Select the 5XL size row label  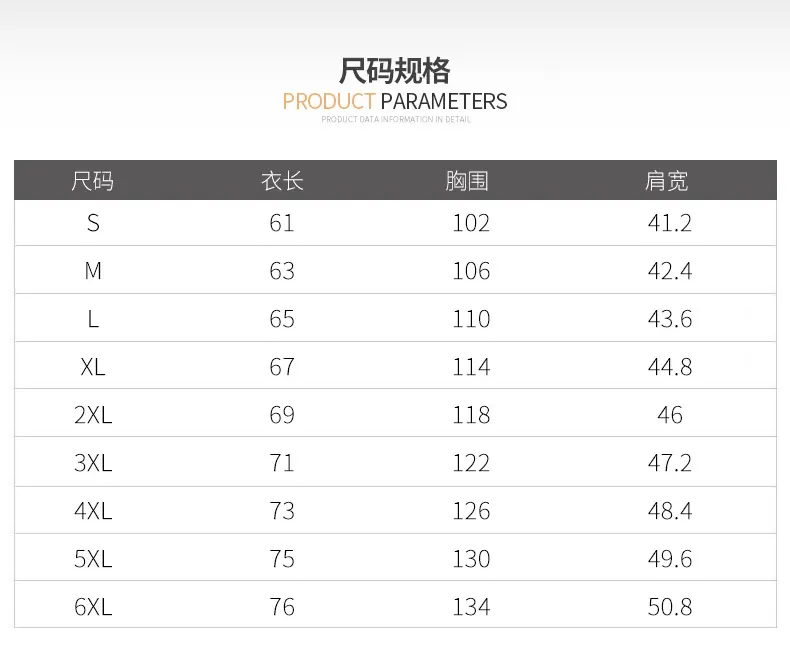(93, 559)
